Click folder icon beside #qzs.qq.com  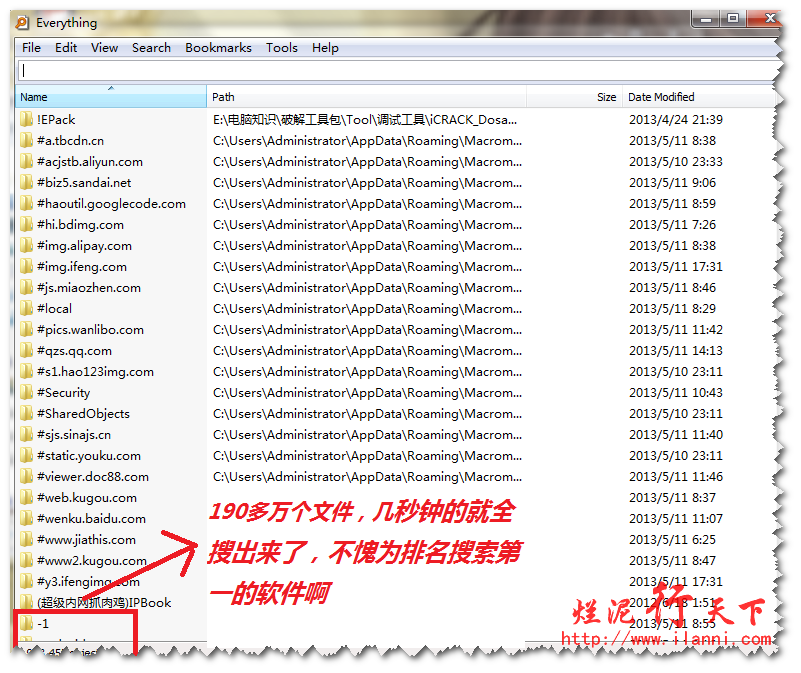click(27, 351)
